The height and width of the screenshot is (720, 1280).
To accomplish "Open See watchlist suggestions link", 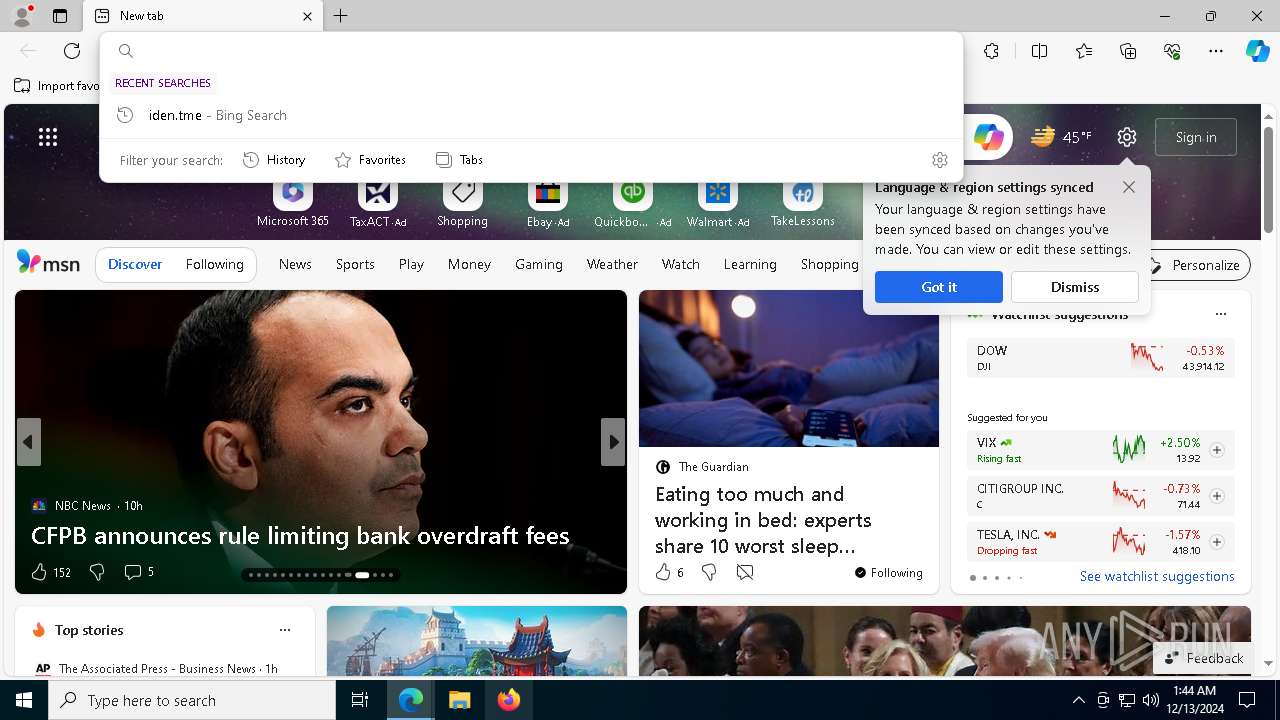I will [1157, 576].
